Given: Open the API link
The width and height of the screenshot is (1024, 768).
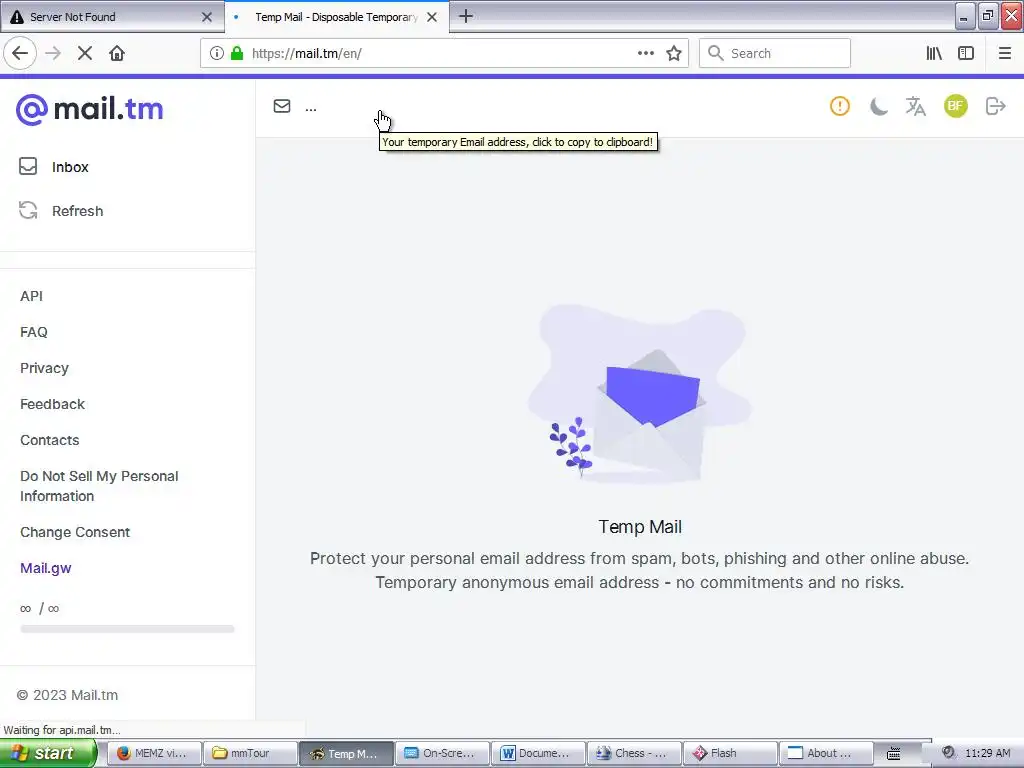Looking at the screenshot, I should (31, 296).
